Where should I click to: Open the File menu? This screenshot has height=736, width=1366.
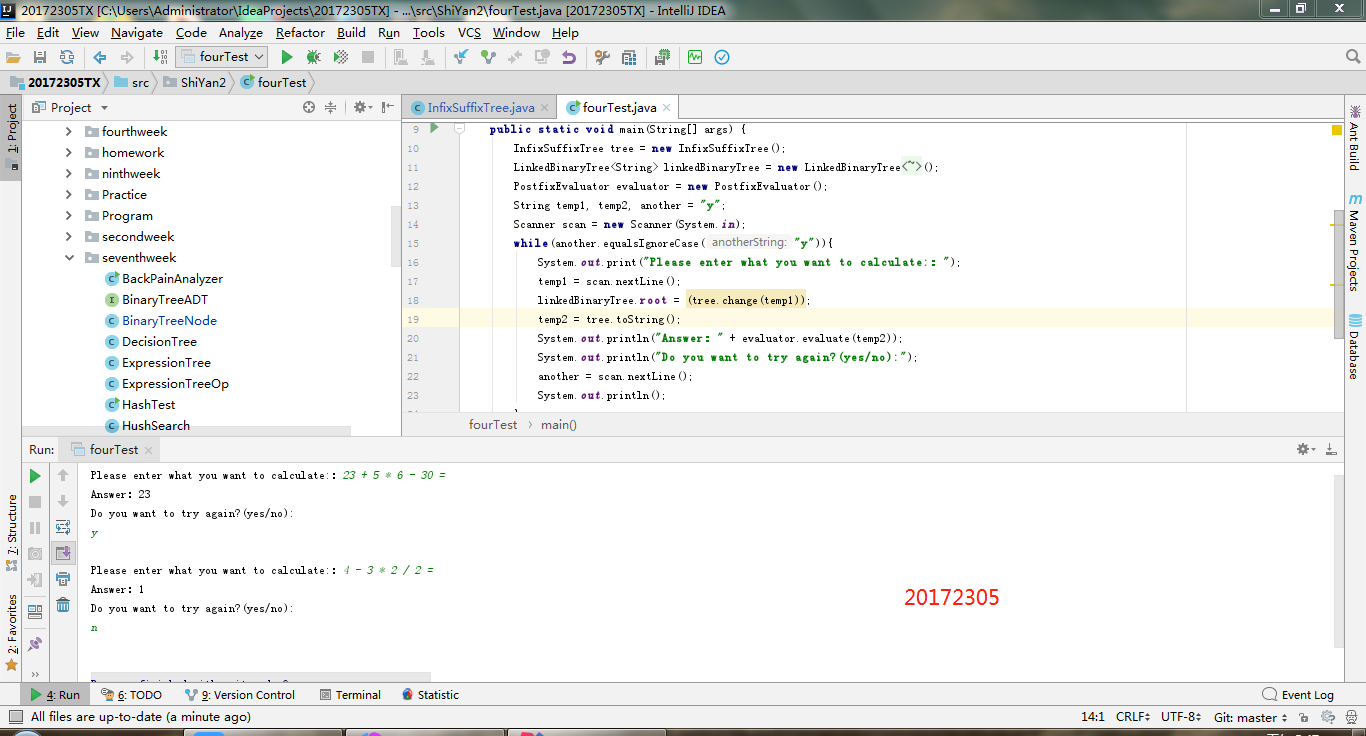(15, 32)
